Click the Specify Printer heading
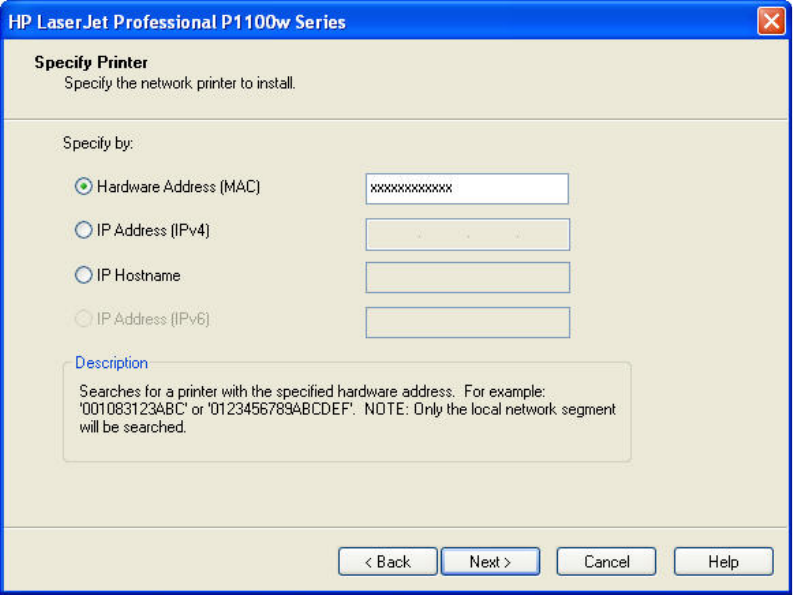This screenshot has width=793, height=595. 91,63
